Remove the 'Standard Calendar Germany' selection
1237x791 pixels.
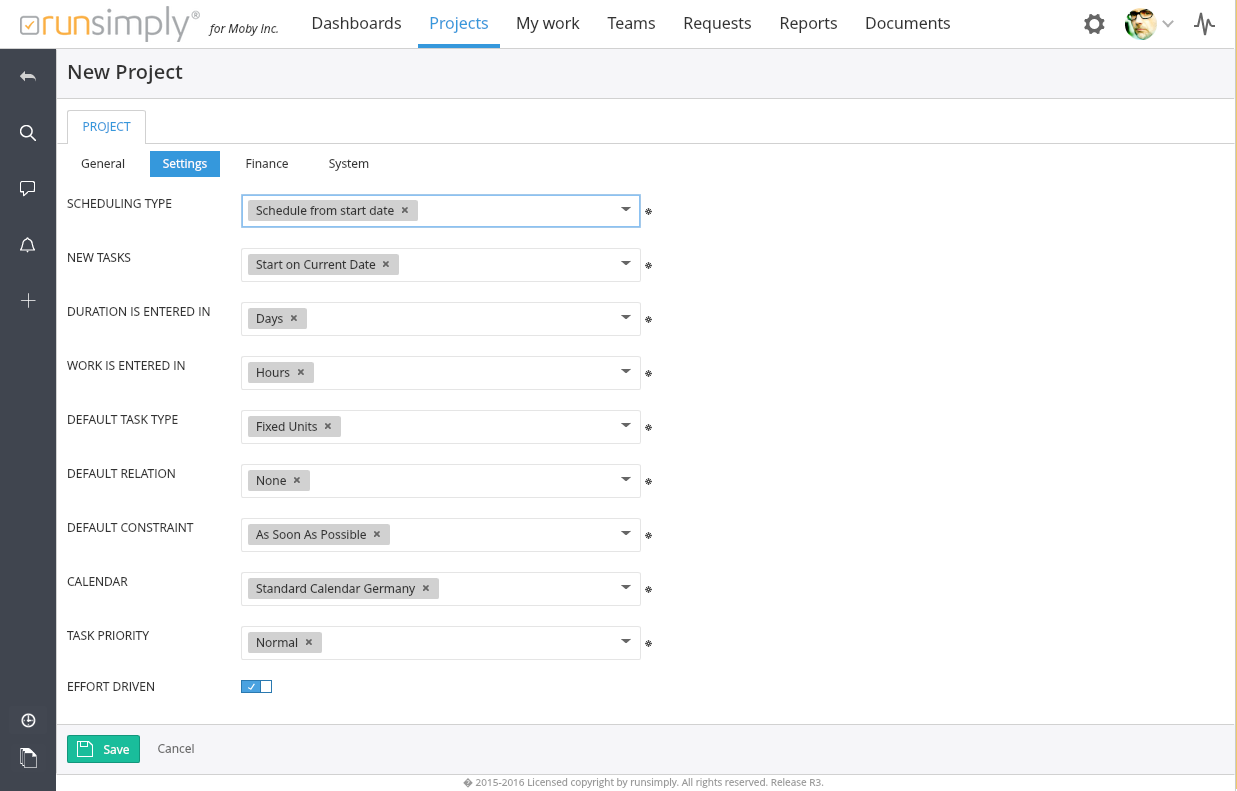point(426,589)
